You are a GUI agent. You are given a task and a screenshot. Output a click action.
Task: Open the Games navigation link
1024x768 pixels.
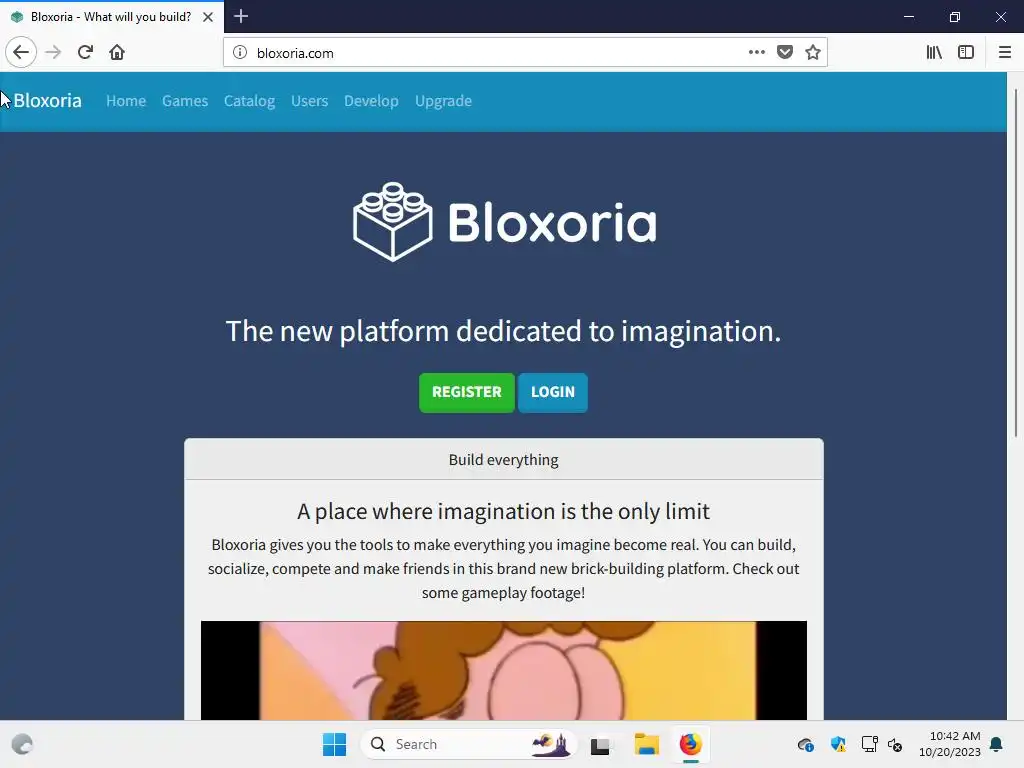click(x=185, y=101)
